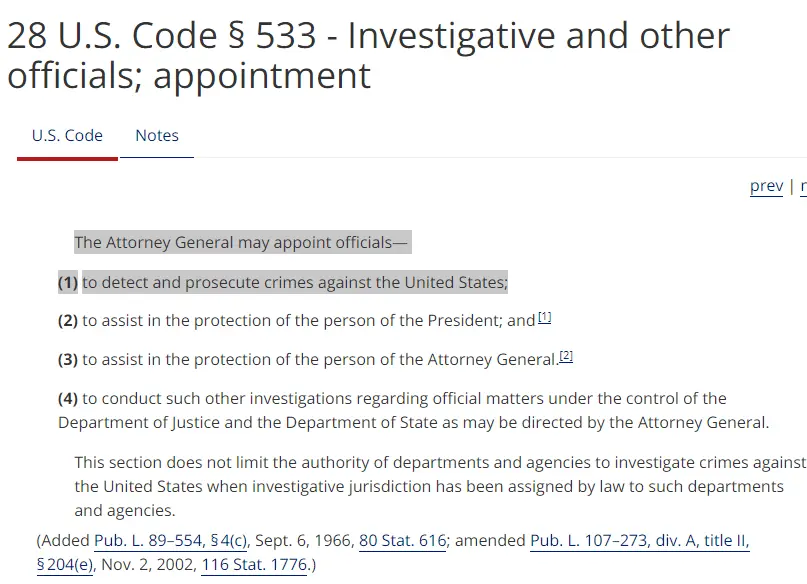Click the bold (1) paragraph marker

point(68,283)
